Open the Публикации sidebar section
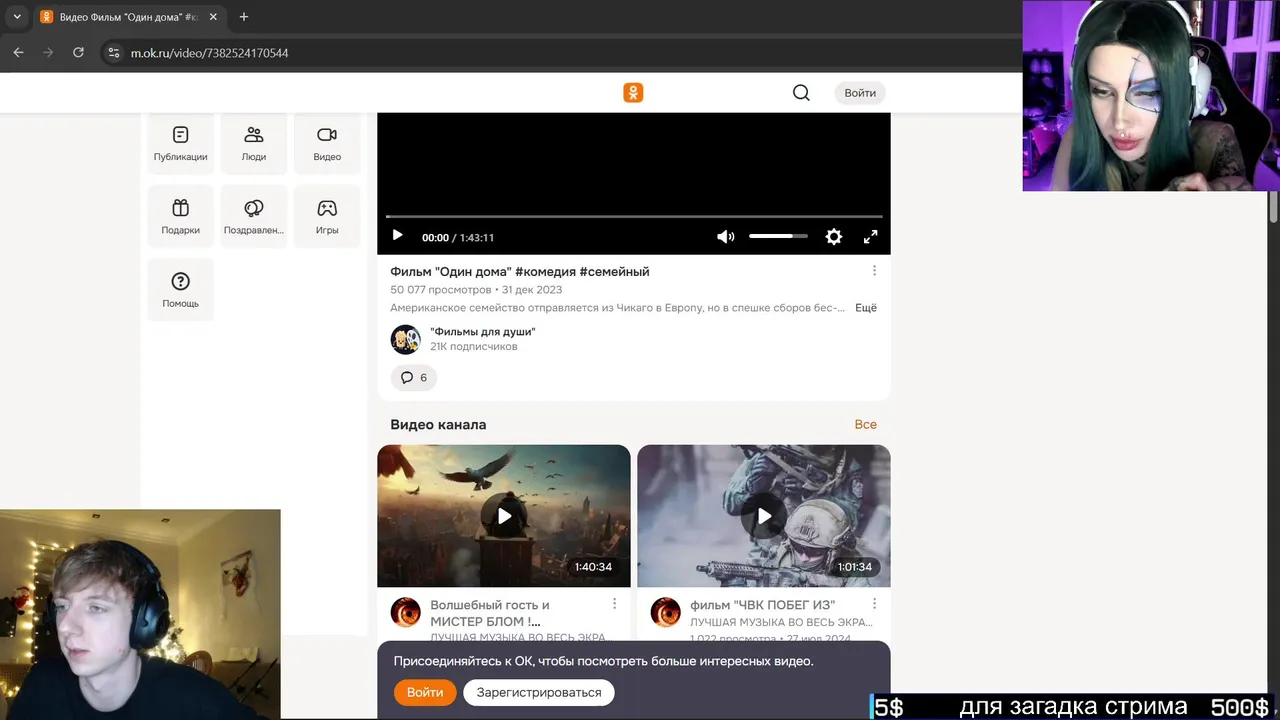This screenshot has width=1280, height=720. pos(180,144)
